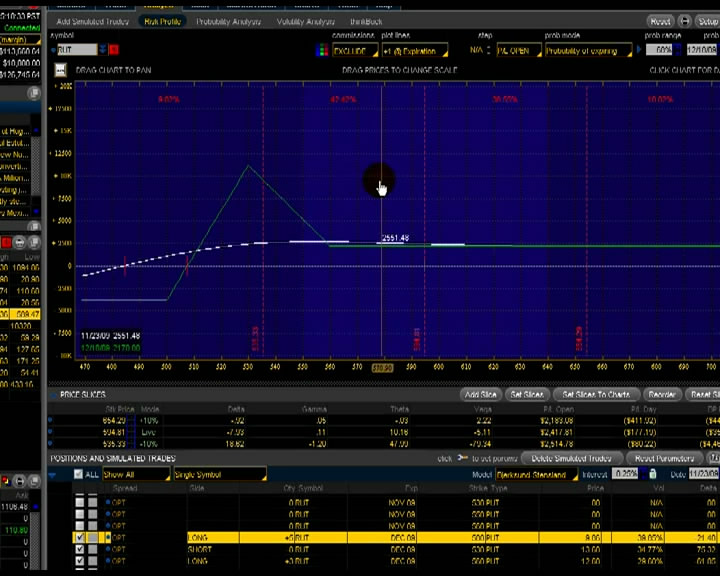Open the Bjerksund Stensland model dropdown
This screenshot has width=720, height=576.
[536, 474]
